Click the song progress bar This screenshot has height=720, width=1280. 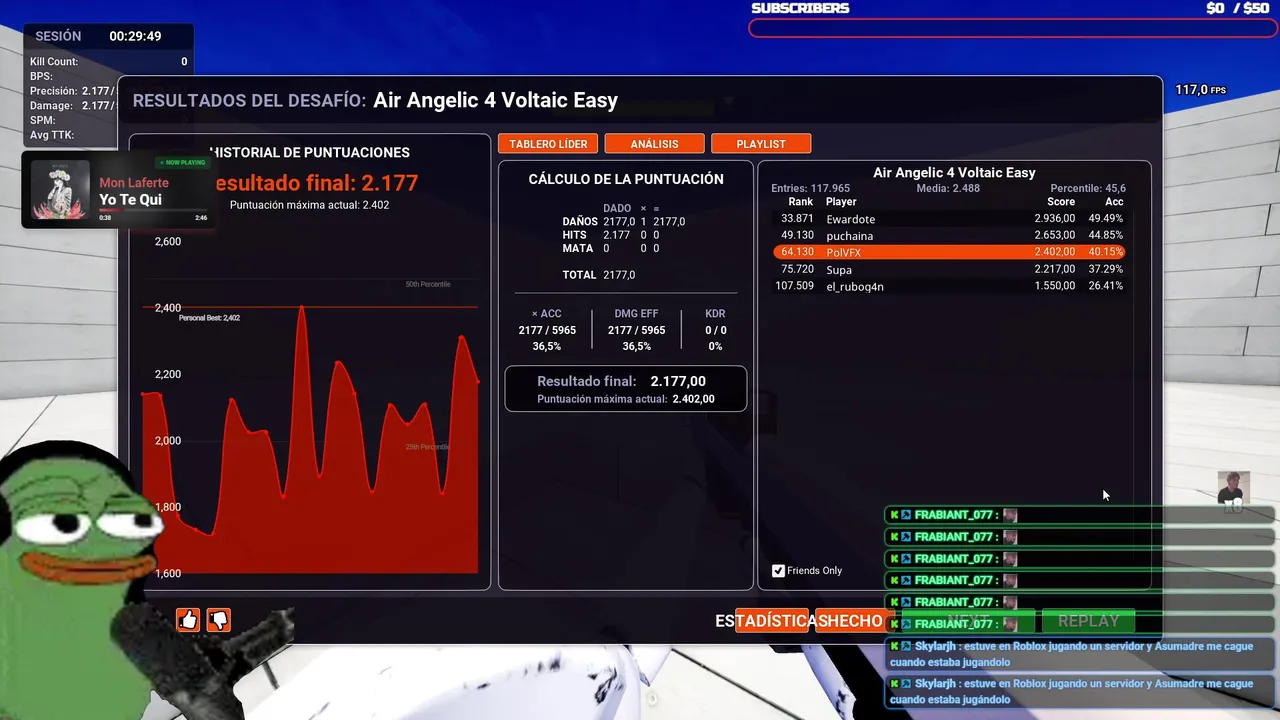click(x=153, y=210)
